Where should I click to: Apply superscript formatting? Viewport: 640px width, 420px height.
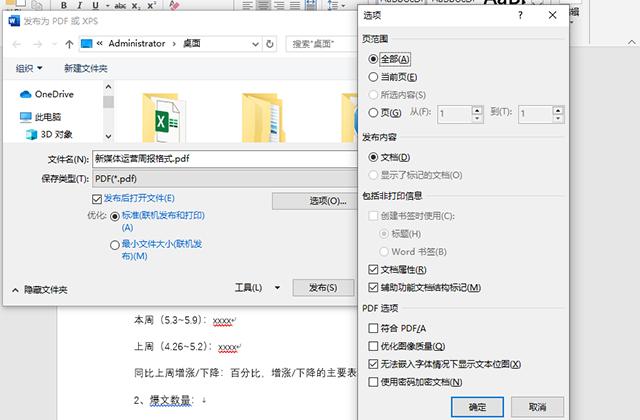tap(151, 5)
